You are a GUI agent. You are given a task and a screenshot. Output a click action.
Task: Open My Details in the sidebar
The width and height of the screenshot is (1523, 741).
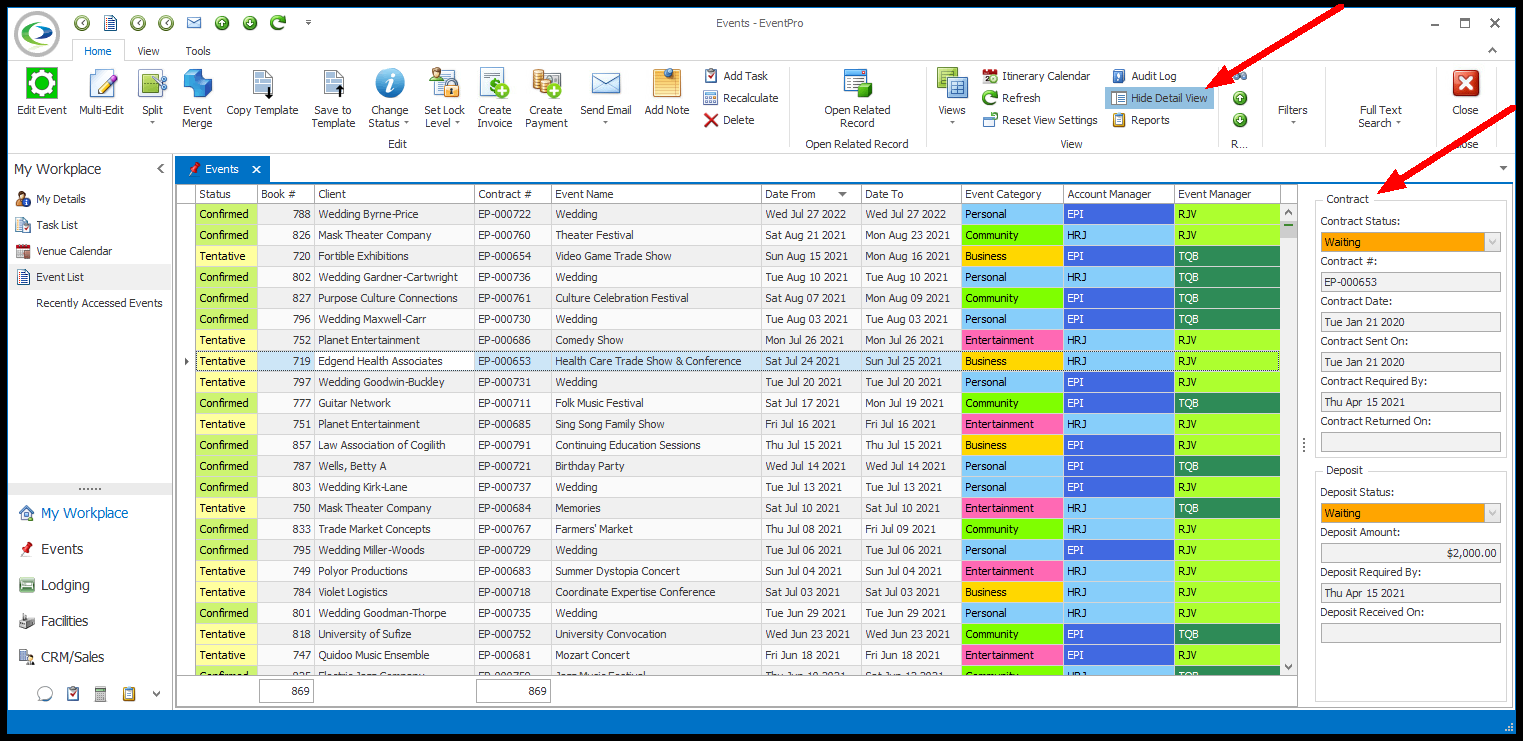pyautogui.click(x=61, y=199)
